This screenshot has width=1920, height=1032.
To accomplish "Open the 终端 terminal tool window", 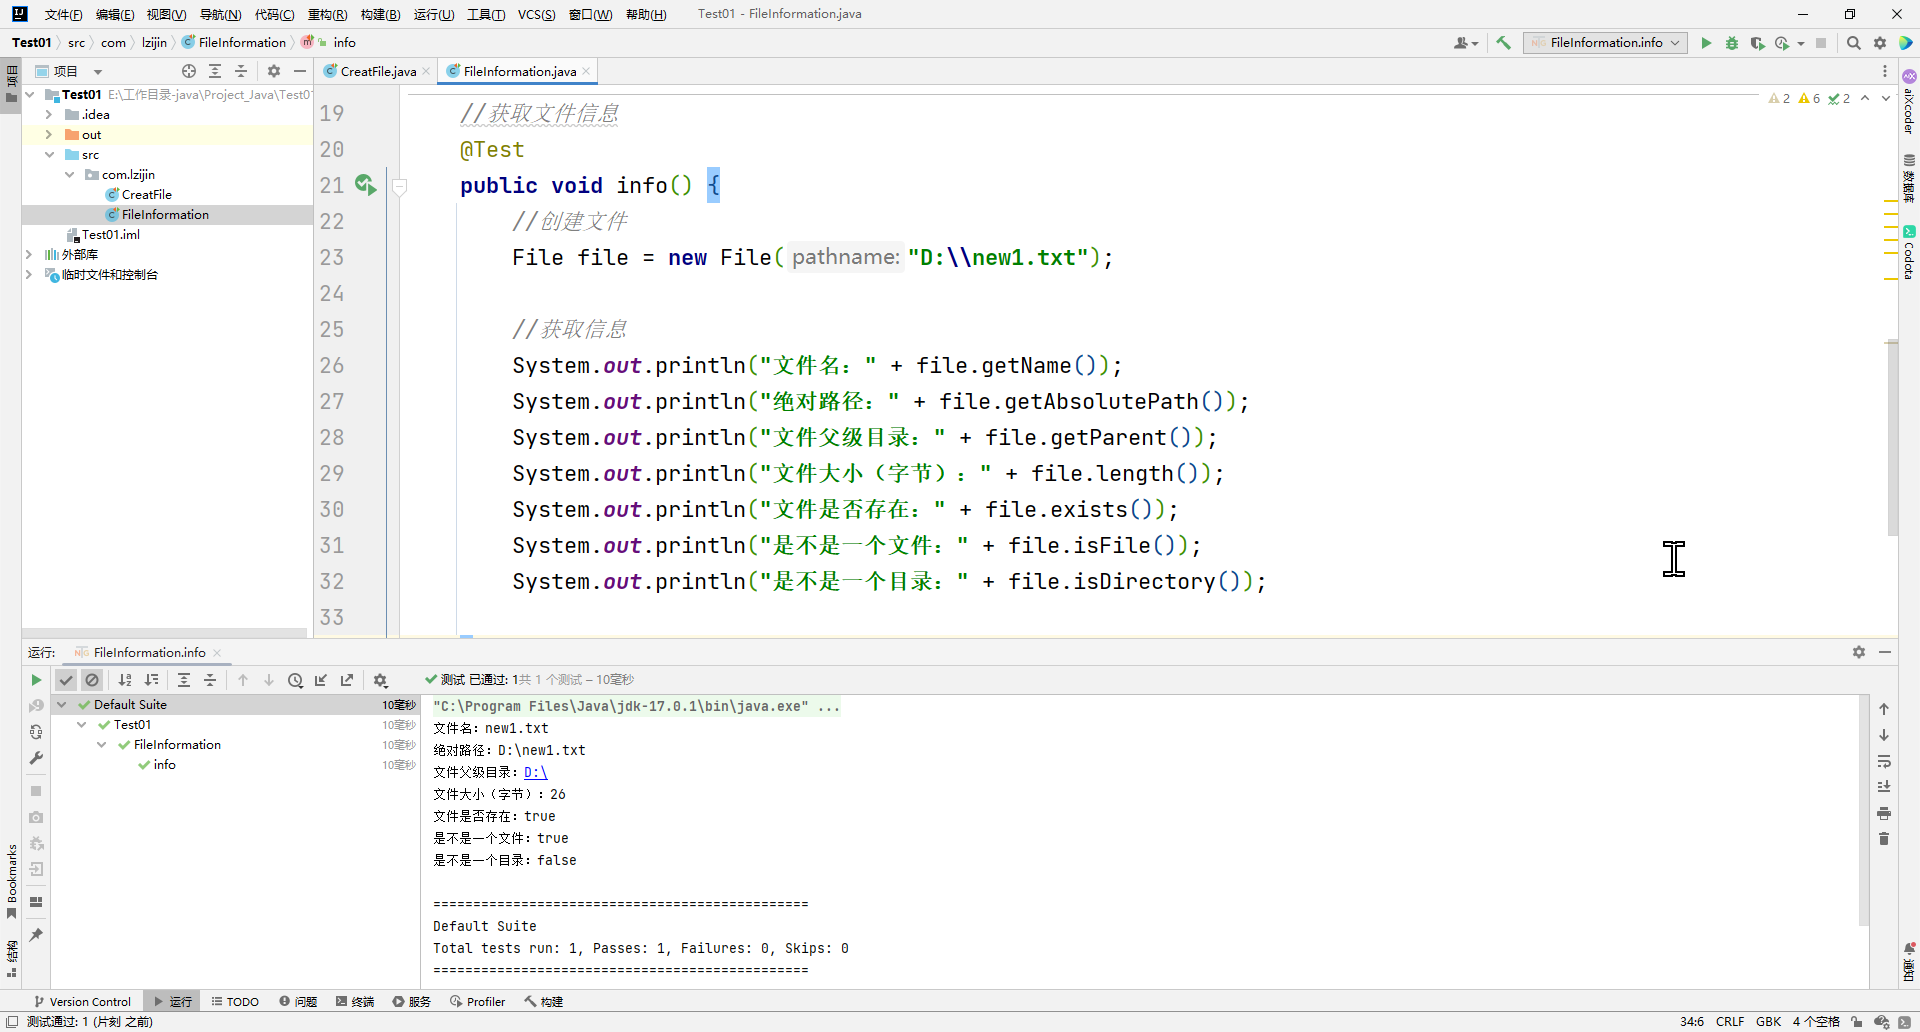I will [355, 1001].
